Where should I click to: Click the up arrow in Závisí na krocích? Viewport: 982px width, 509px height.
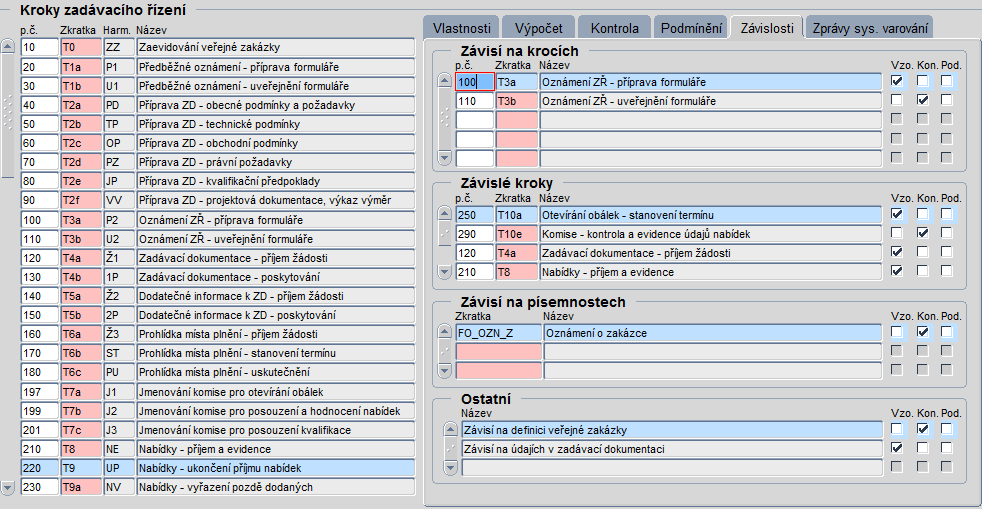(x=445, y=81)
